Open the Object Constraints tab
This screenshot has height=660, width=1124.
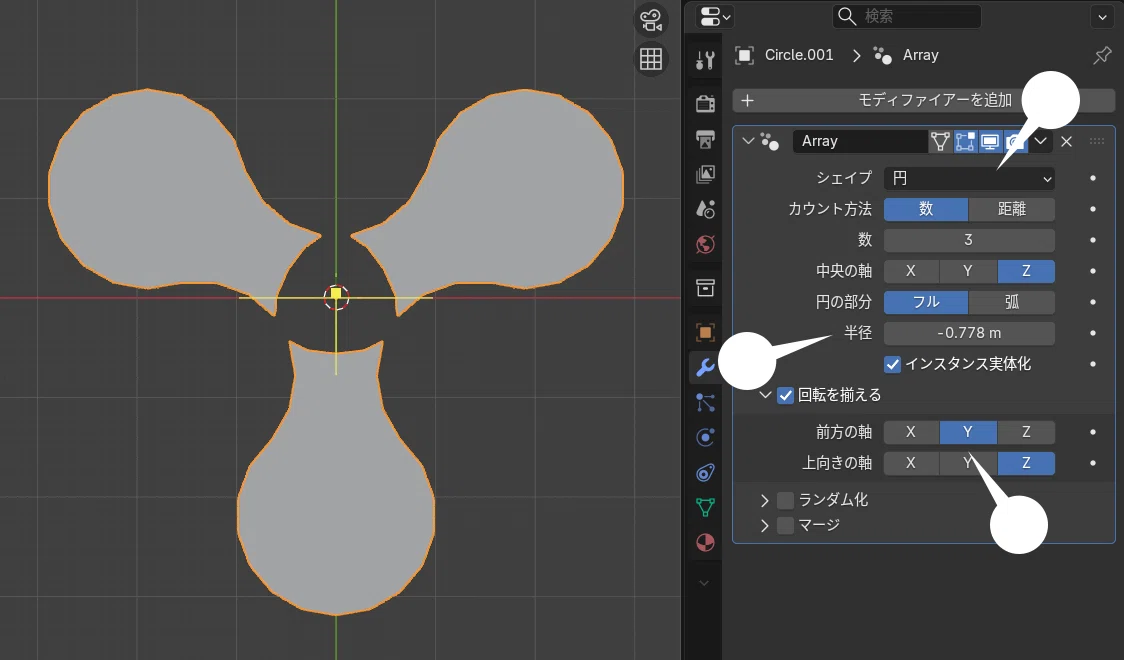point(705,473)
